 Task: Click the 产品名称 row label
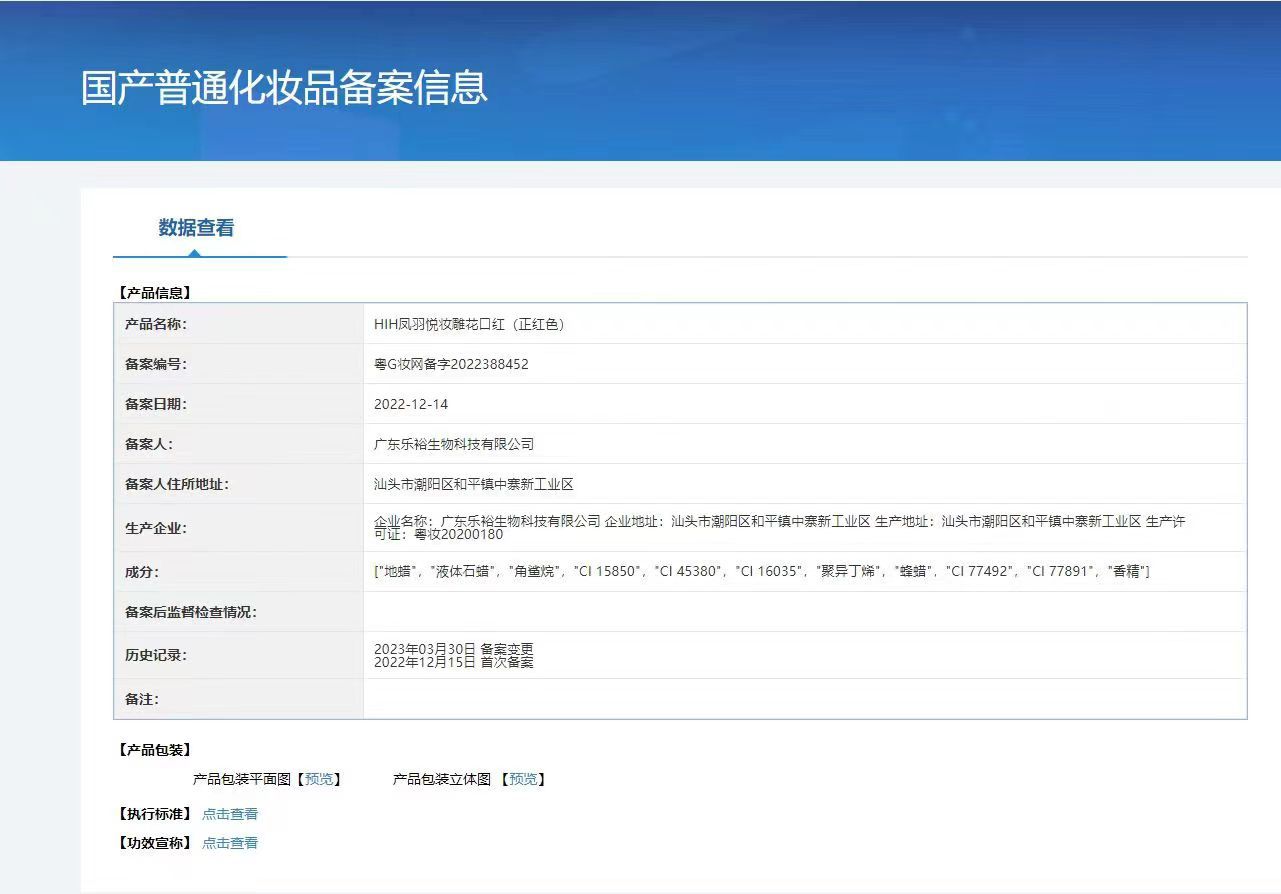pyautogui.click(x=156, y=324)
